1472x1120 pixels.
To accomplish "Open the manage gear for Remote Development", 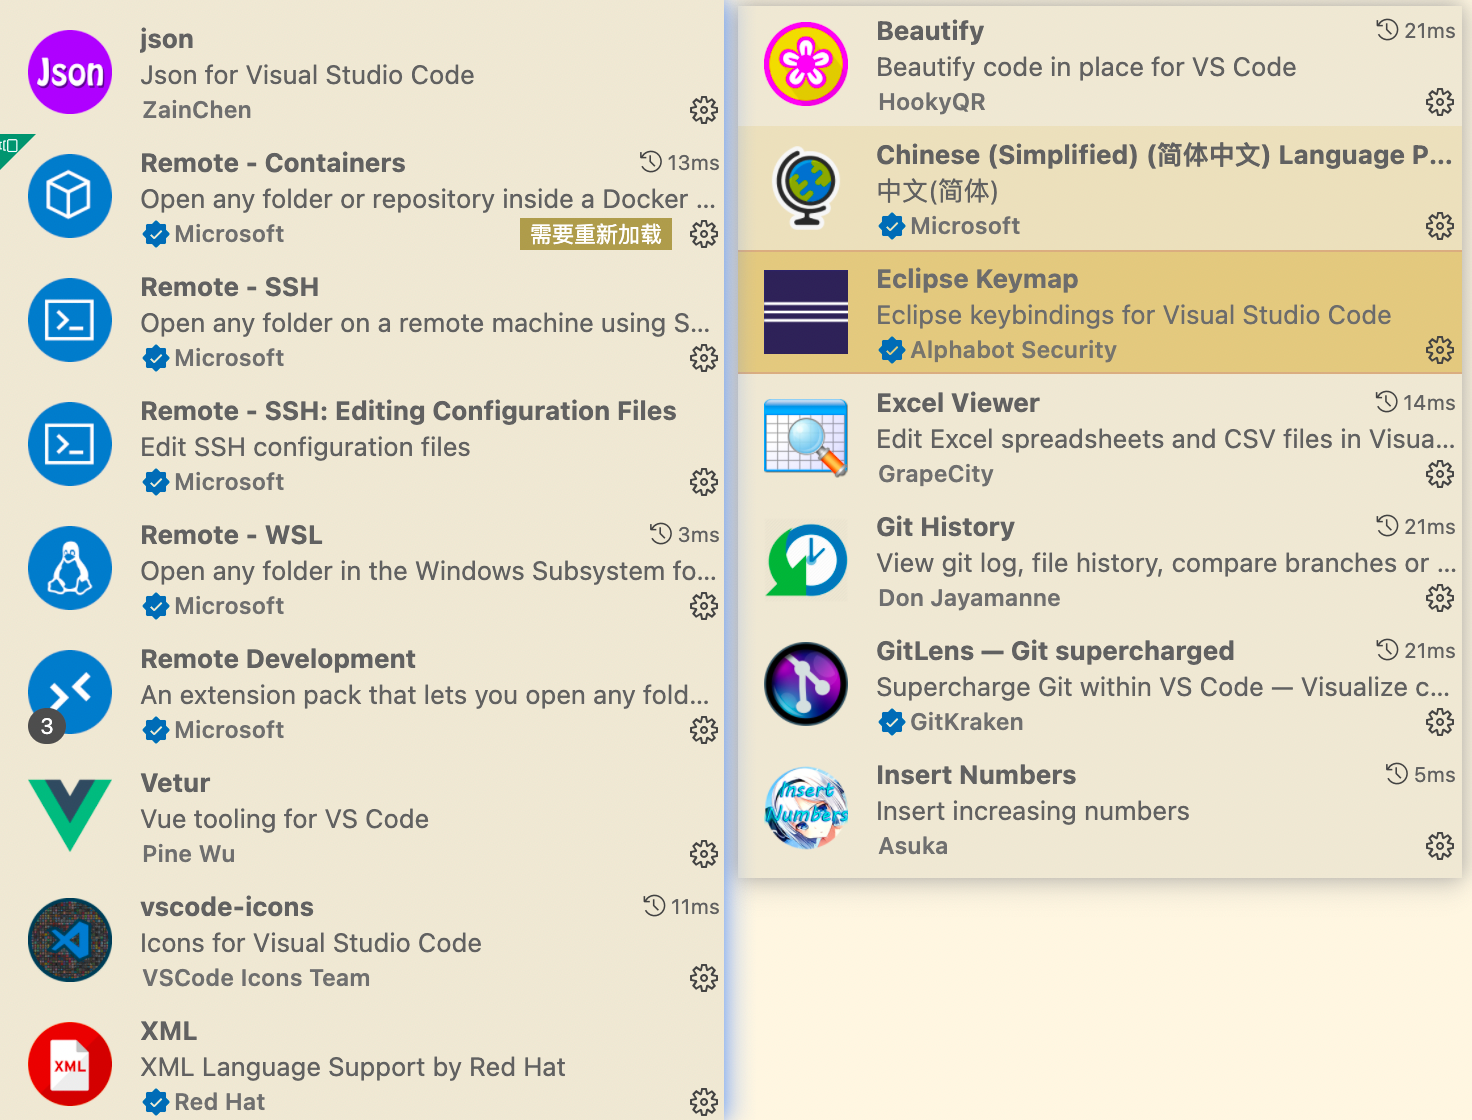I will tap(704, 730).
